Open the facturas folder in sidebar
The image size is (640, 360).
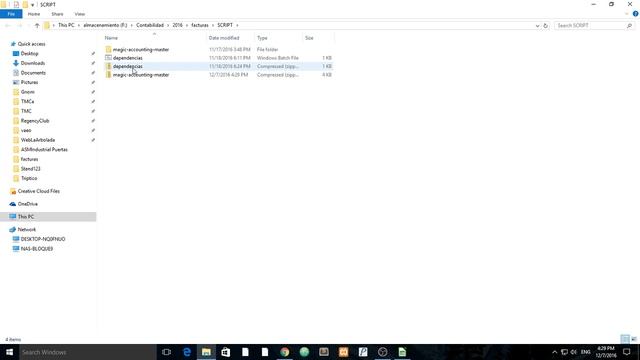click(x=29, y=159)
